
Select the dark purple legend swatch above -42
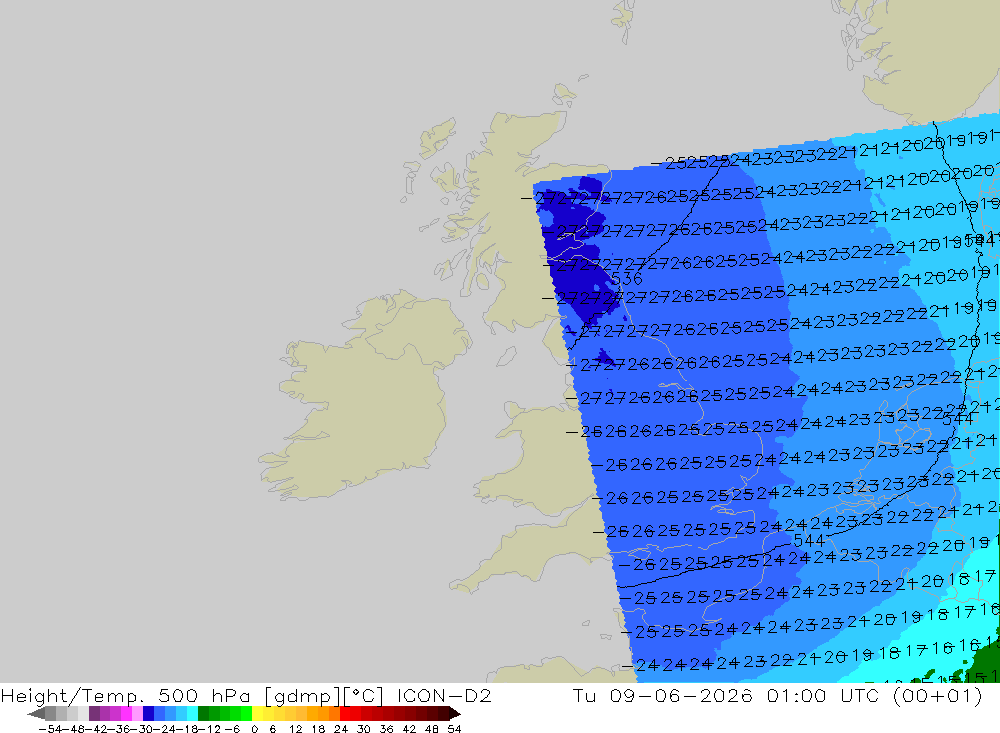pos(94,714)
